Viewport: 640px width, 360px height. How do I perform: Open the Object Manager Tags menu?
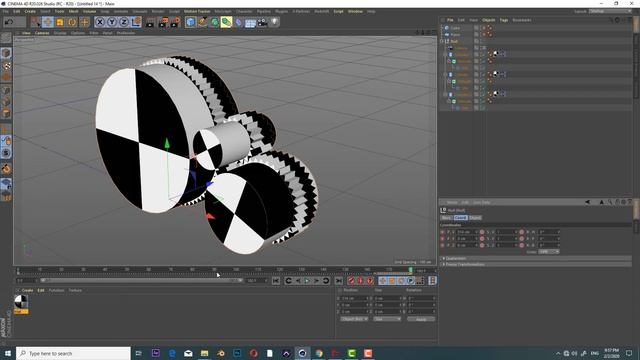click(x=504, y=20)
